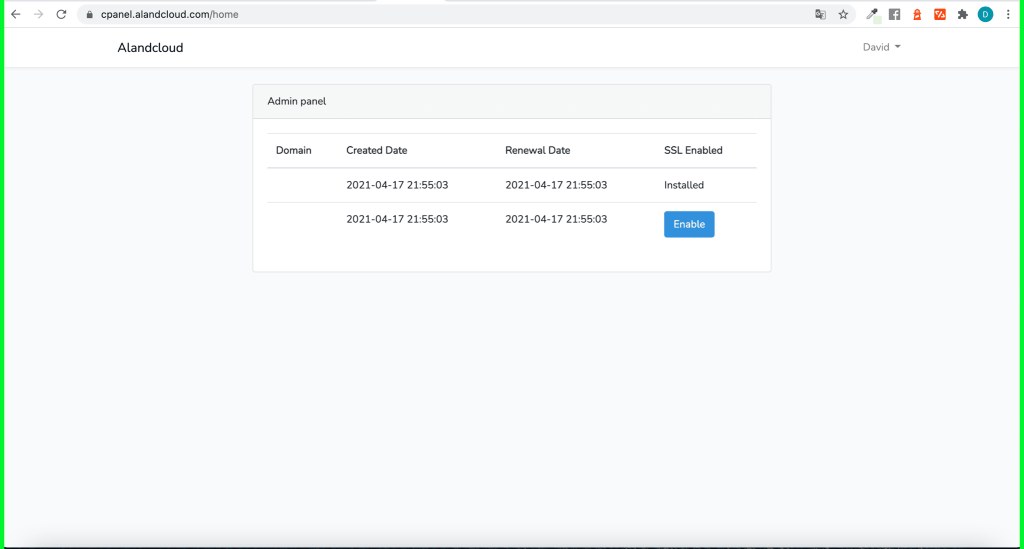Open the orange code-slash extension icon

point(940,14)
